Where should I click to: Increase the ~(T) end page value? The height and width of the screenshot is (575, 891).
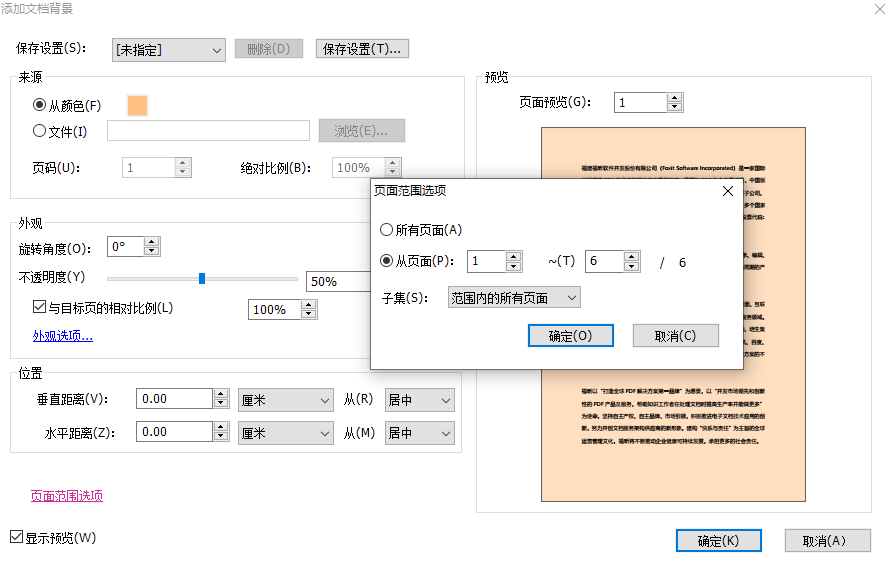631,256
